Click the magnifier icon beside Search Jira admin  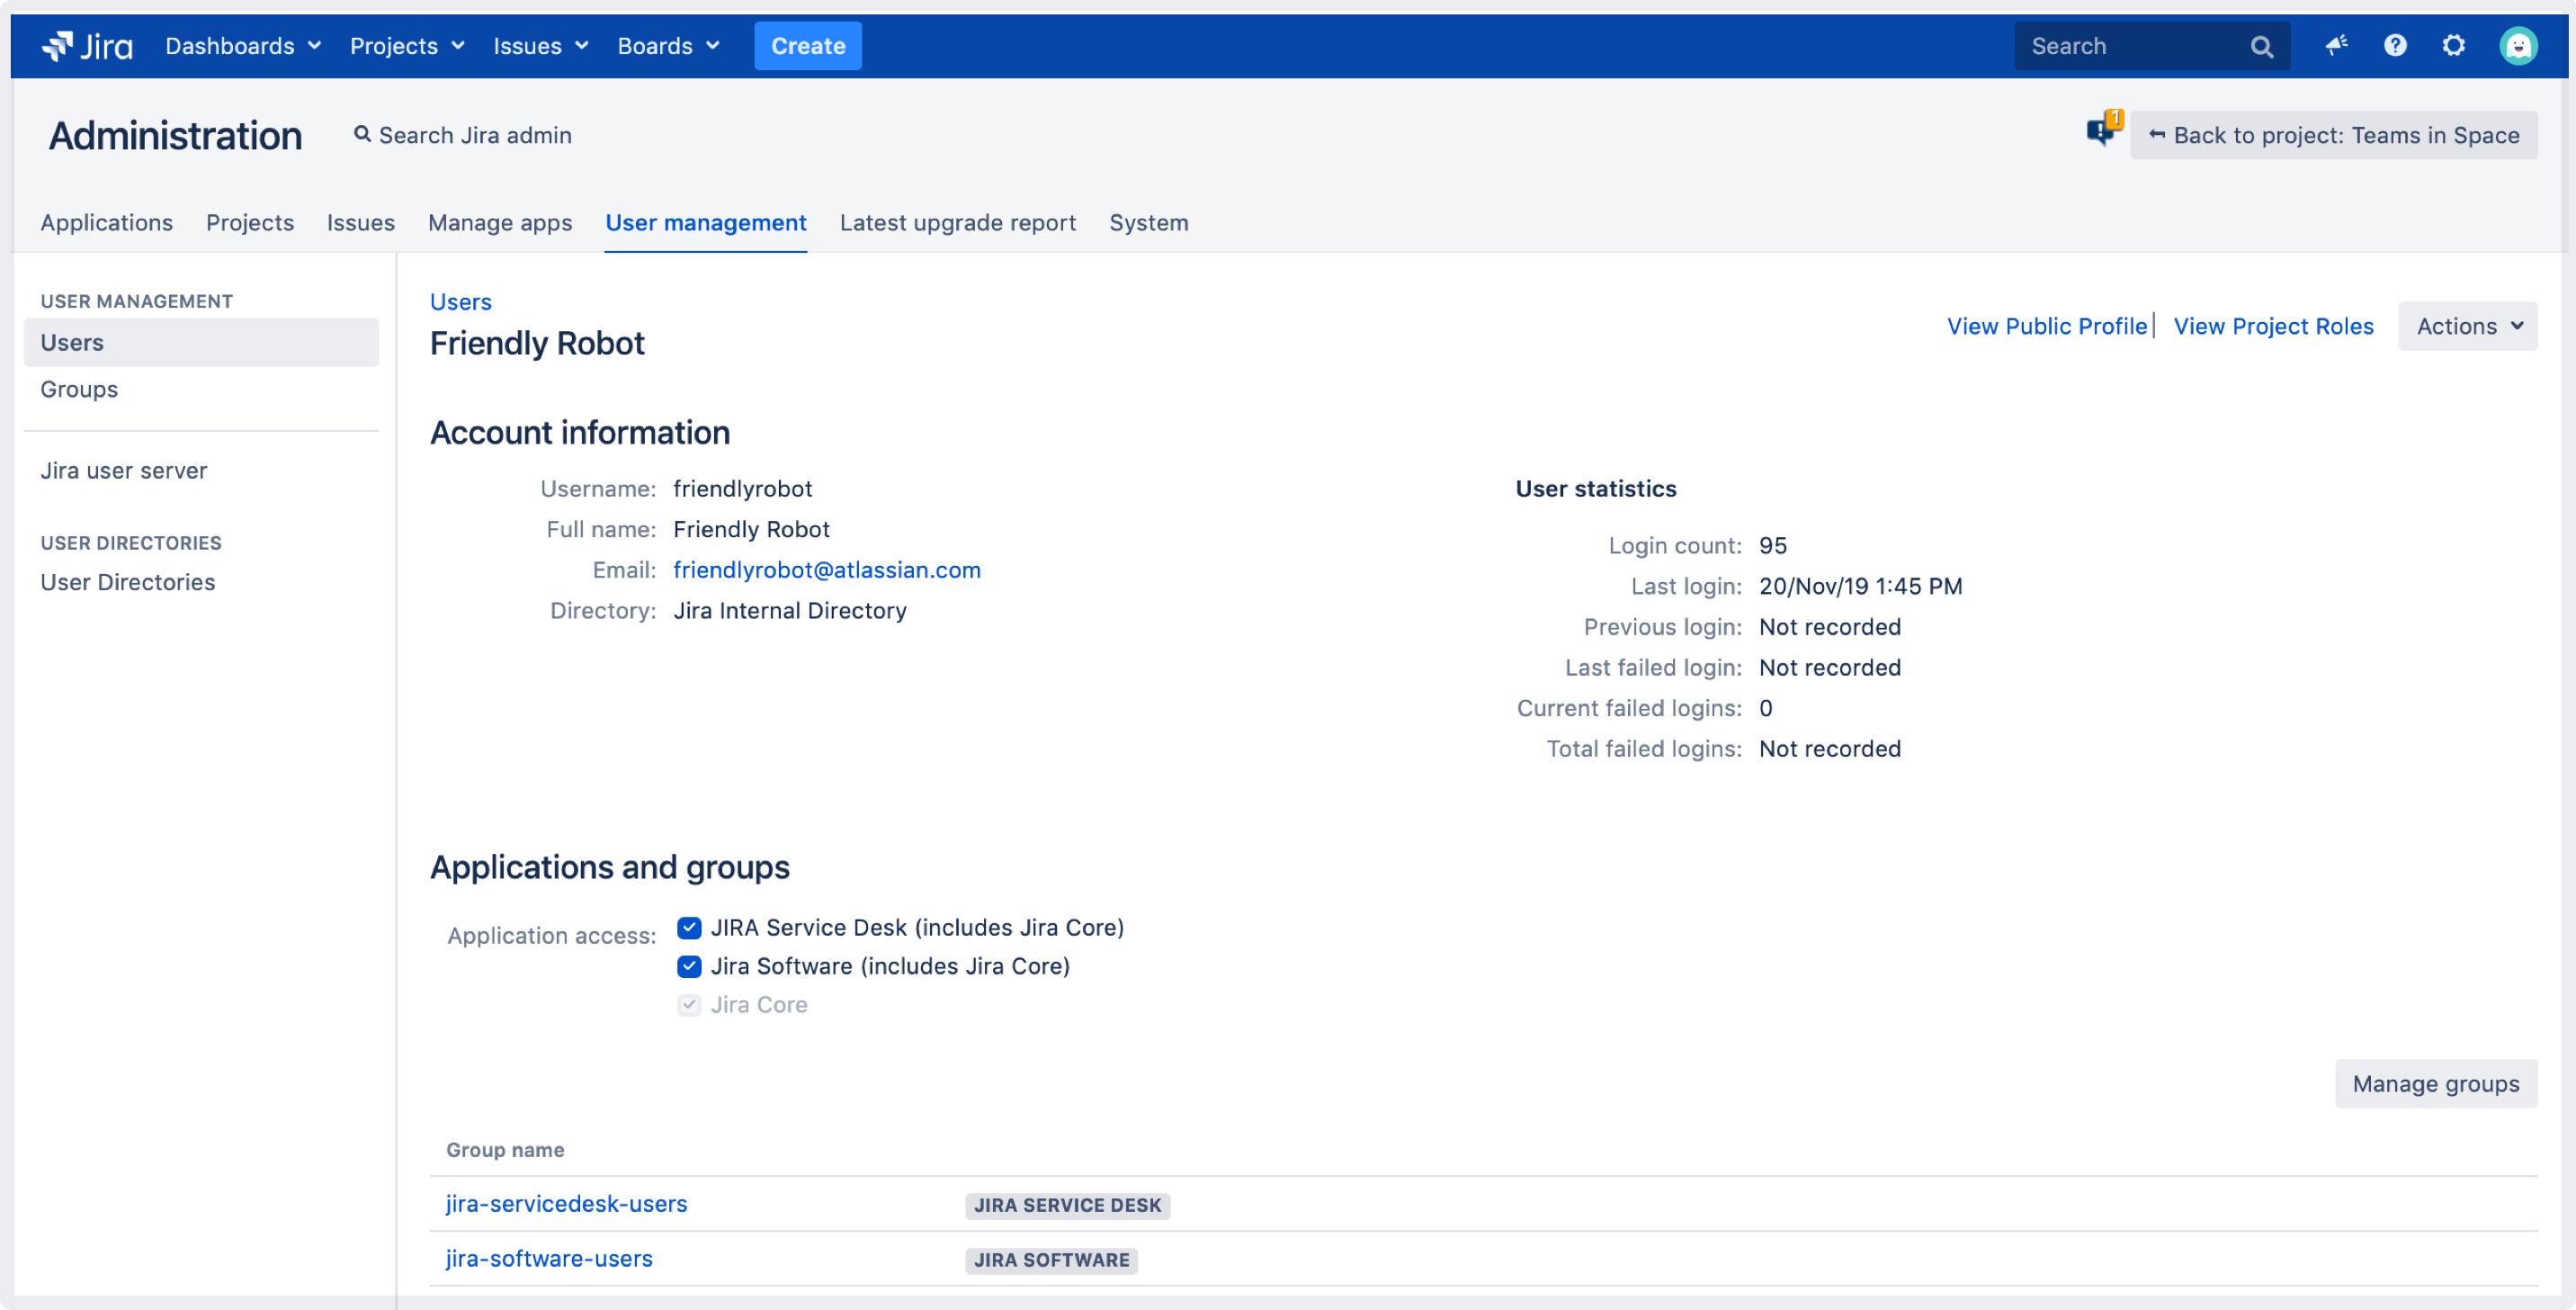click(362, 134)
